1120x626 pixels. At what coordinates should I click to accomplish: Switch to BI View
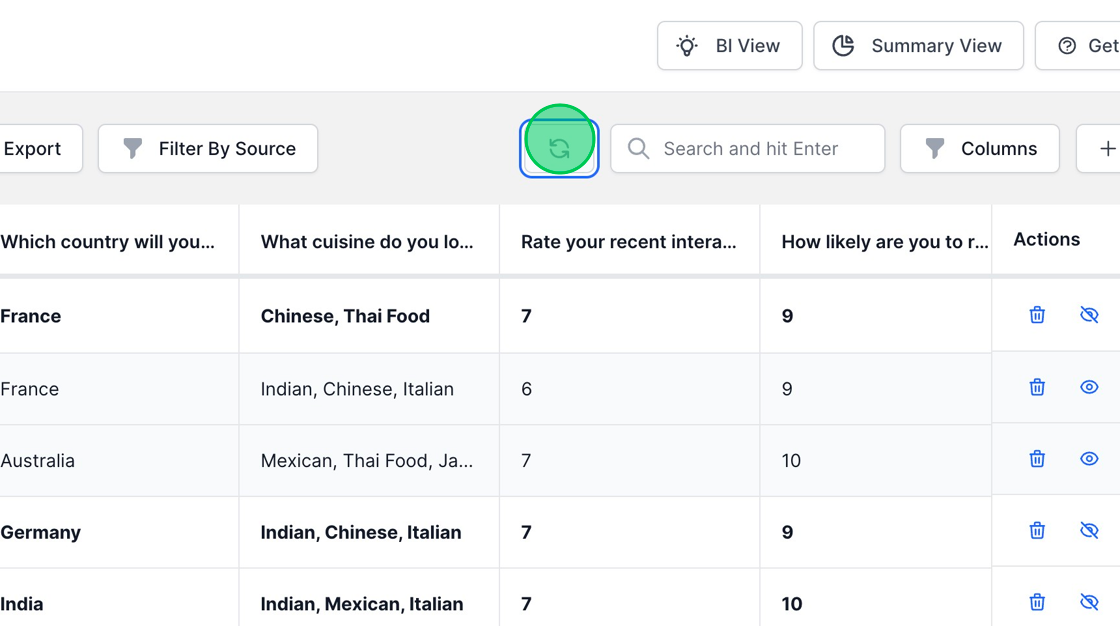[x=729, y=45]
